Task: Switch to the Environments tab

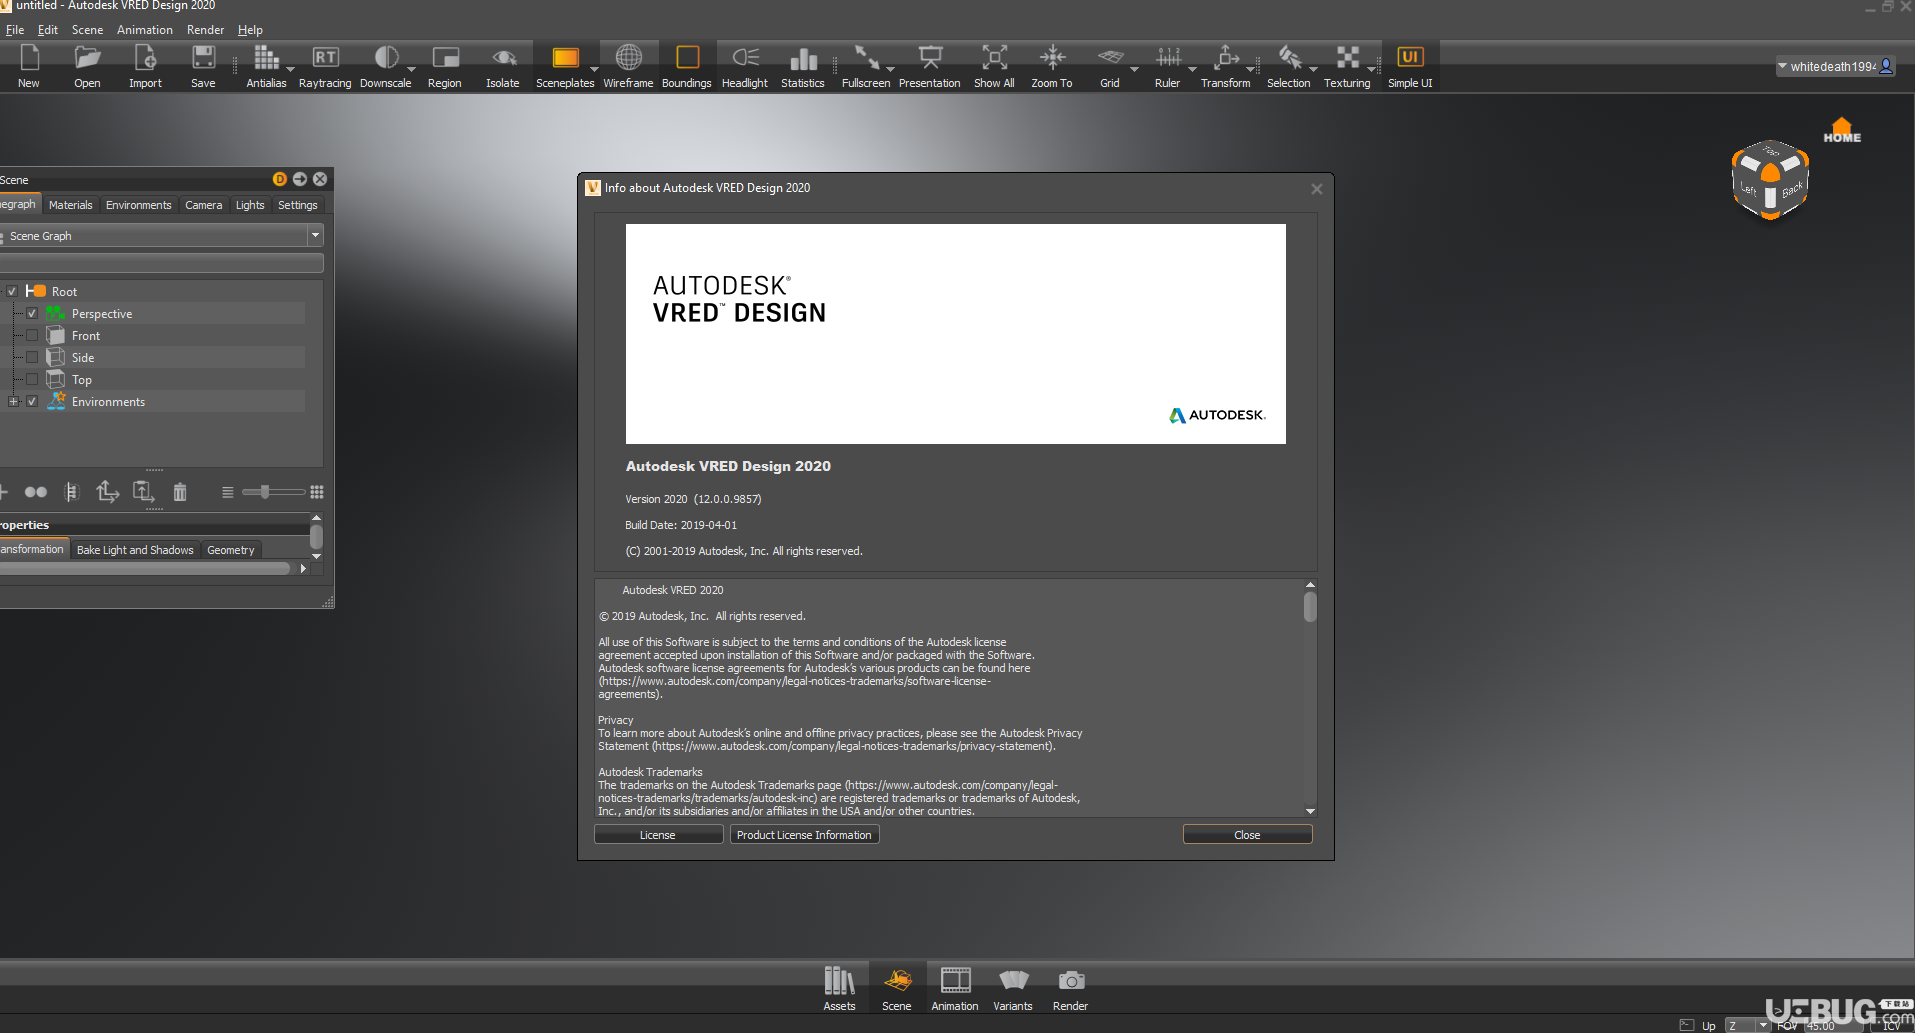Action: tap(138, 205)
